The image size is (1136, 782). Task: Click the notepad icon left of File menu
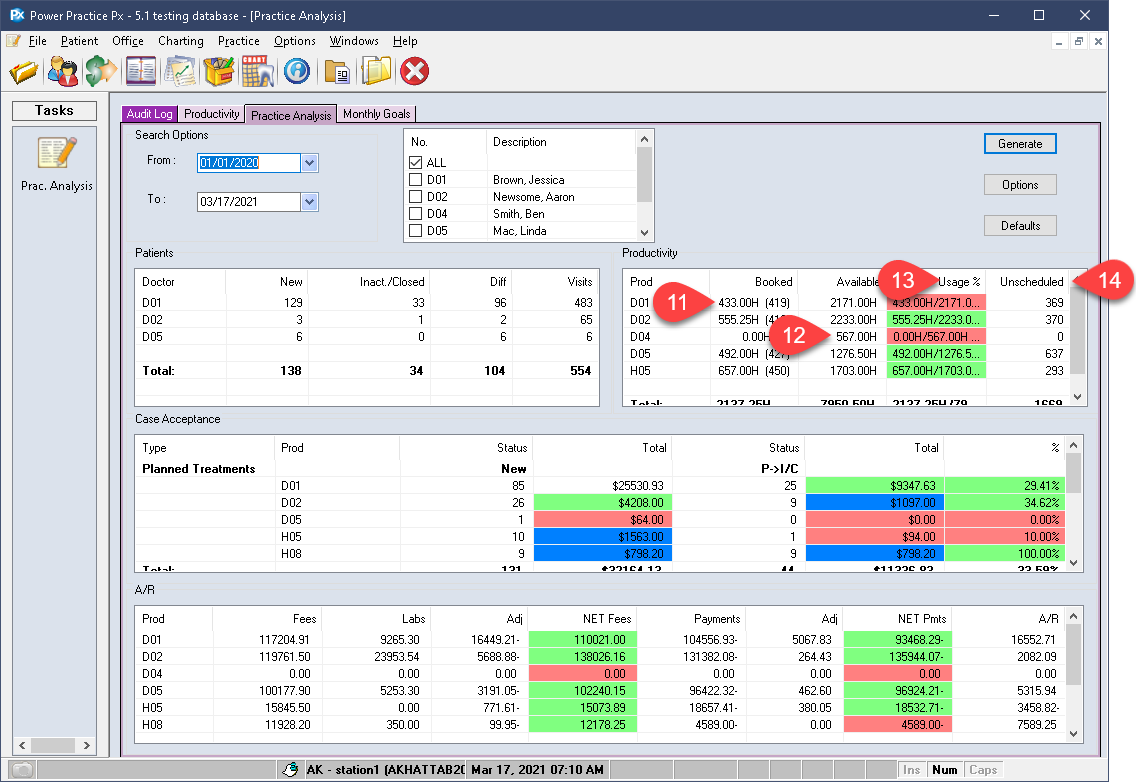pyautogui.click(x=13, y=41)
